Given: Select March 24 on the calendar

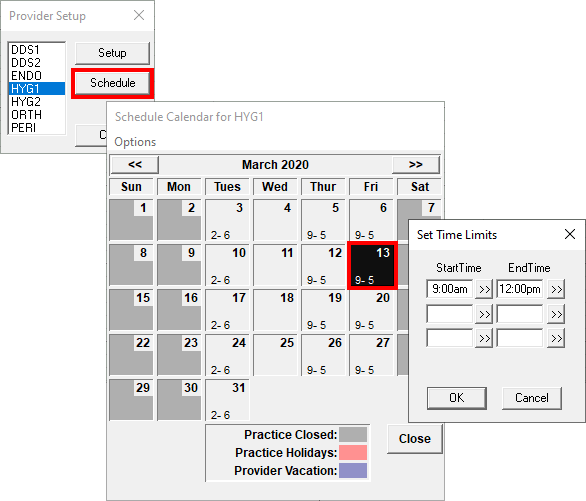Looking at the screenshot, I should click(227, 355).
